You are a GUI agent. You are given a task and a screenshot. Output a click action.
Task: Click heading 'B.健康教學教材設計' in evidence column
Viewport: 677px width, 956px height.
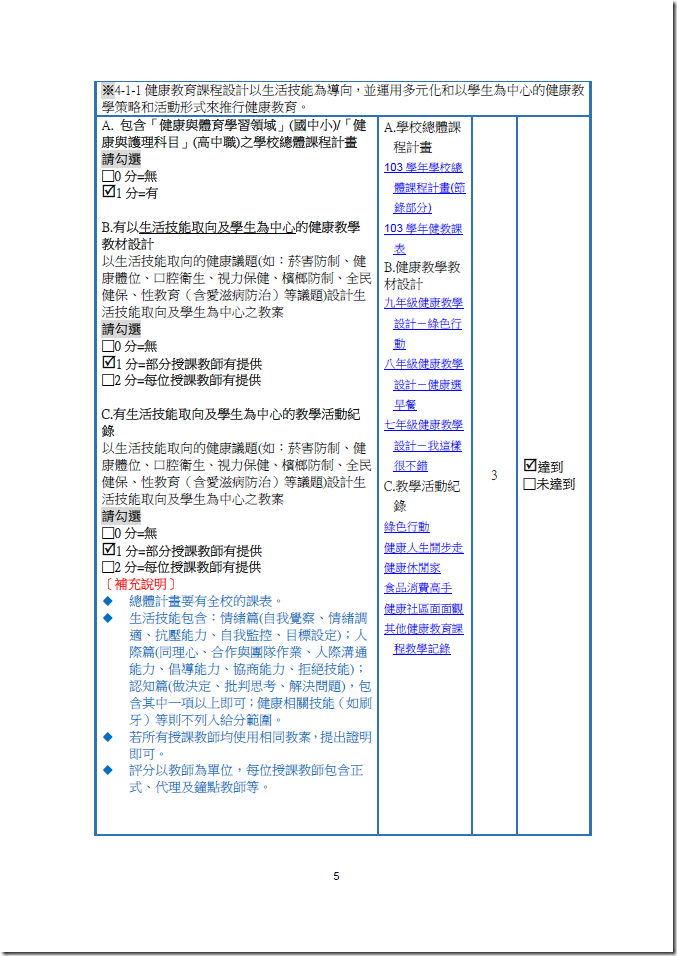click(422, 276)
